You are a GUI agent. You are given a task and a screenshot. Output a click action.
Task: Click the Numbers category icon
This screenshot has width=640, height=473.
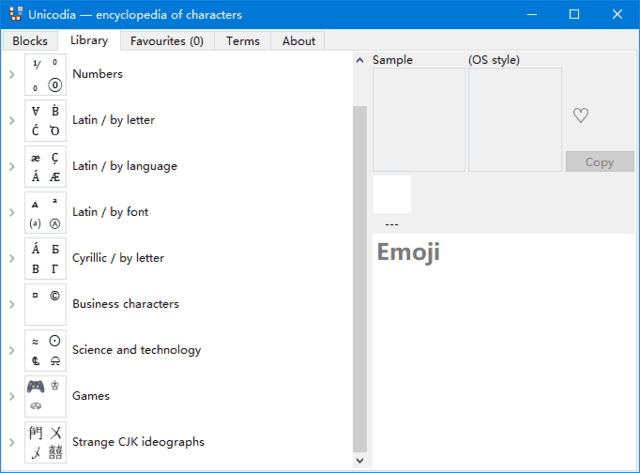coord(46,75)
